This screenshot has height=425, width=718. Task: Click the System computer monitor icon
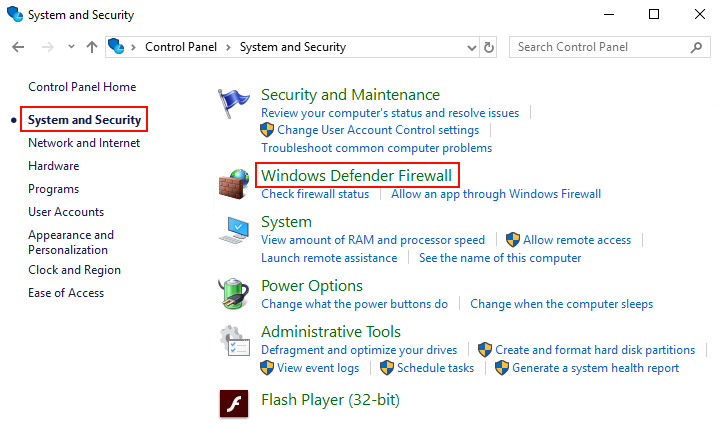234,230
